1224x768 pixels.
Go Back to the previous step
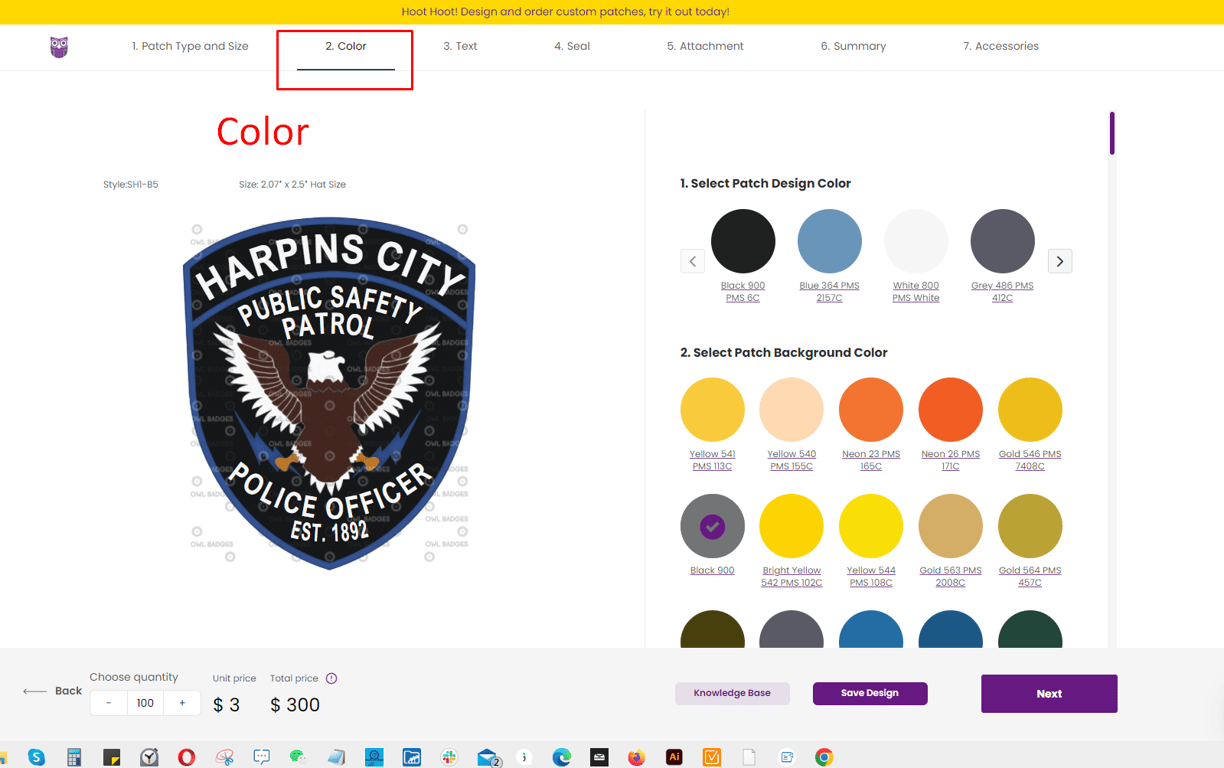click(68, 691)
